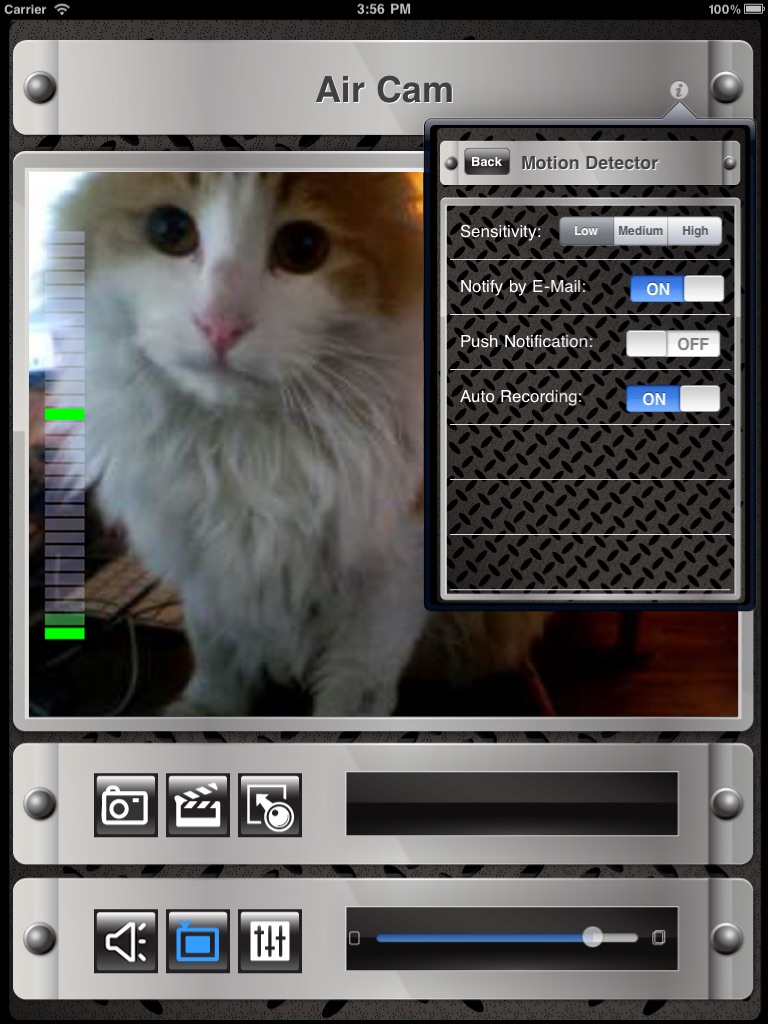Tap the green audio level meter

[65, 436]
